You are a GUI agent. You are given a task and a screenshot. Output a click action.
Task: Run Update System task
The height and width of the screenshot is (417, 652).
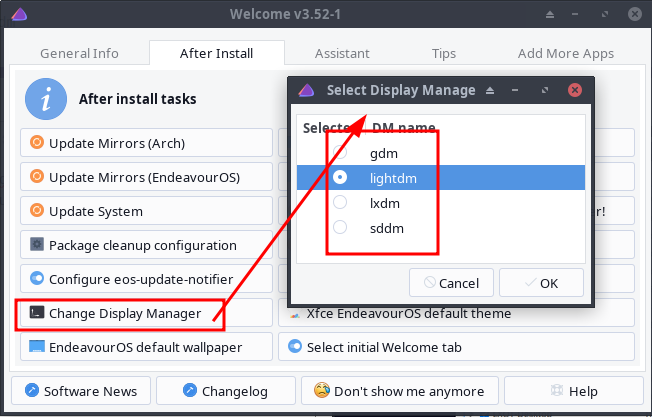[146, 211]
